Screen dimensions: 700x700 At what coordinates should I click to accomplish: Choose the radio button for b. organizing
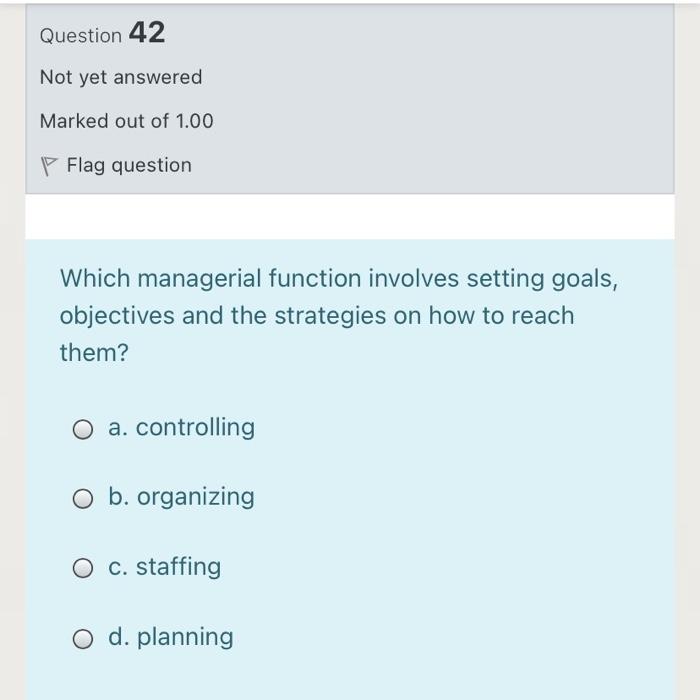pos(83,499)
